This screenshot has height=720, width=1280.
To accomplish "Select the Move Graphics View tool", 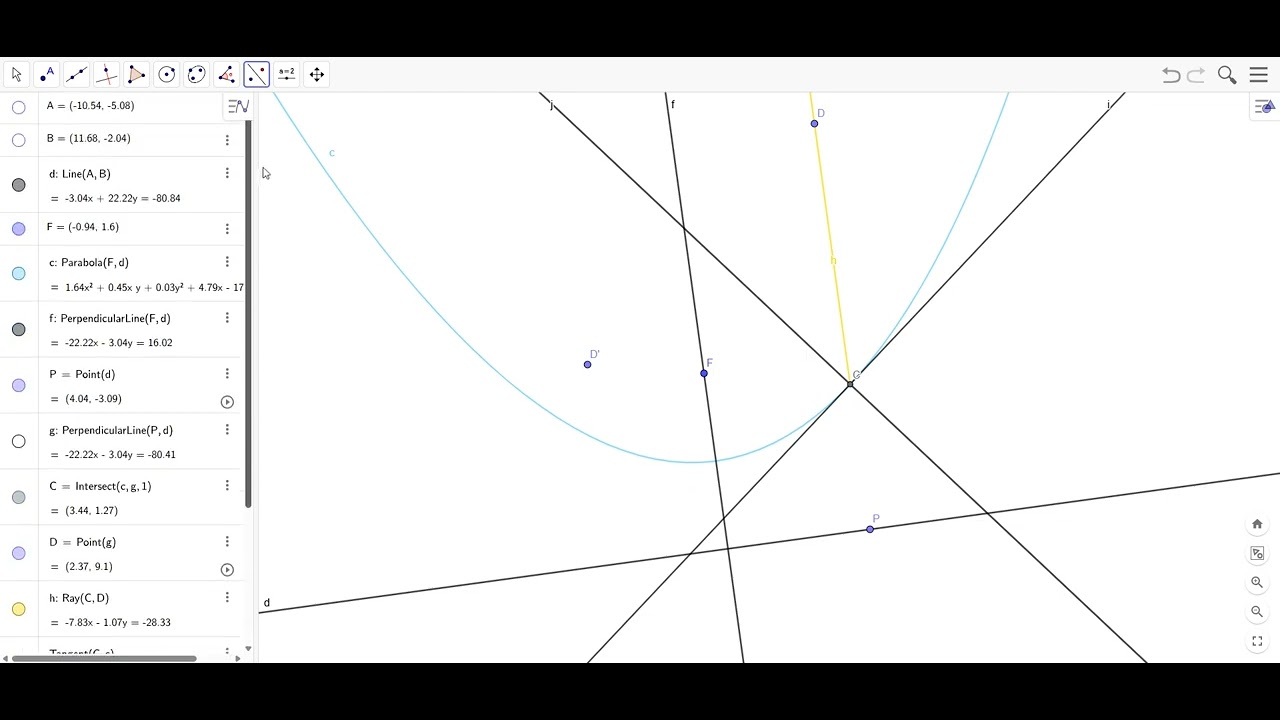I will pos(316,74).
